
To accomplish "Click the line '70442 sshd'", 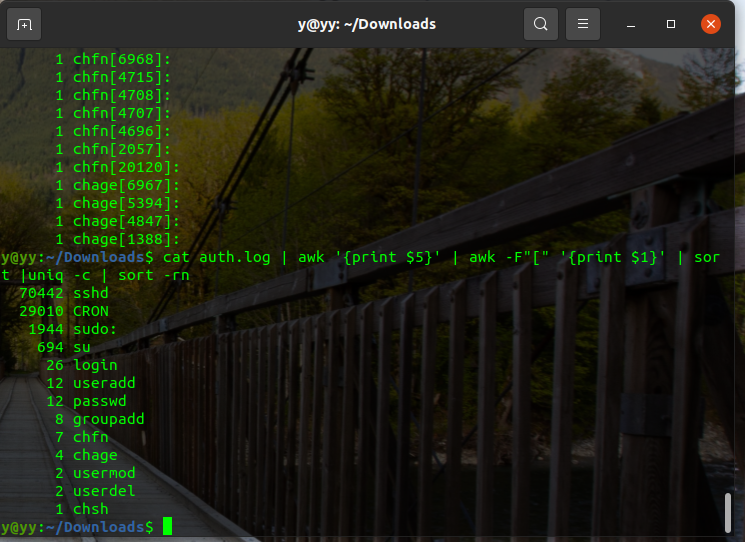I will pyautogui.click(x=64, y=293).
